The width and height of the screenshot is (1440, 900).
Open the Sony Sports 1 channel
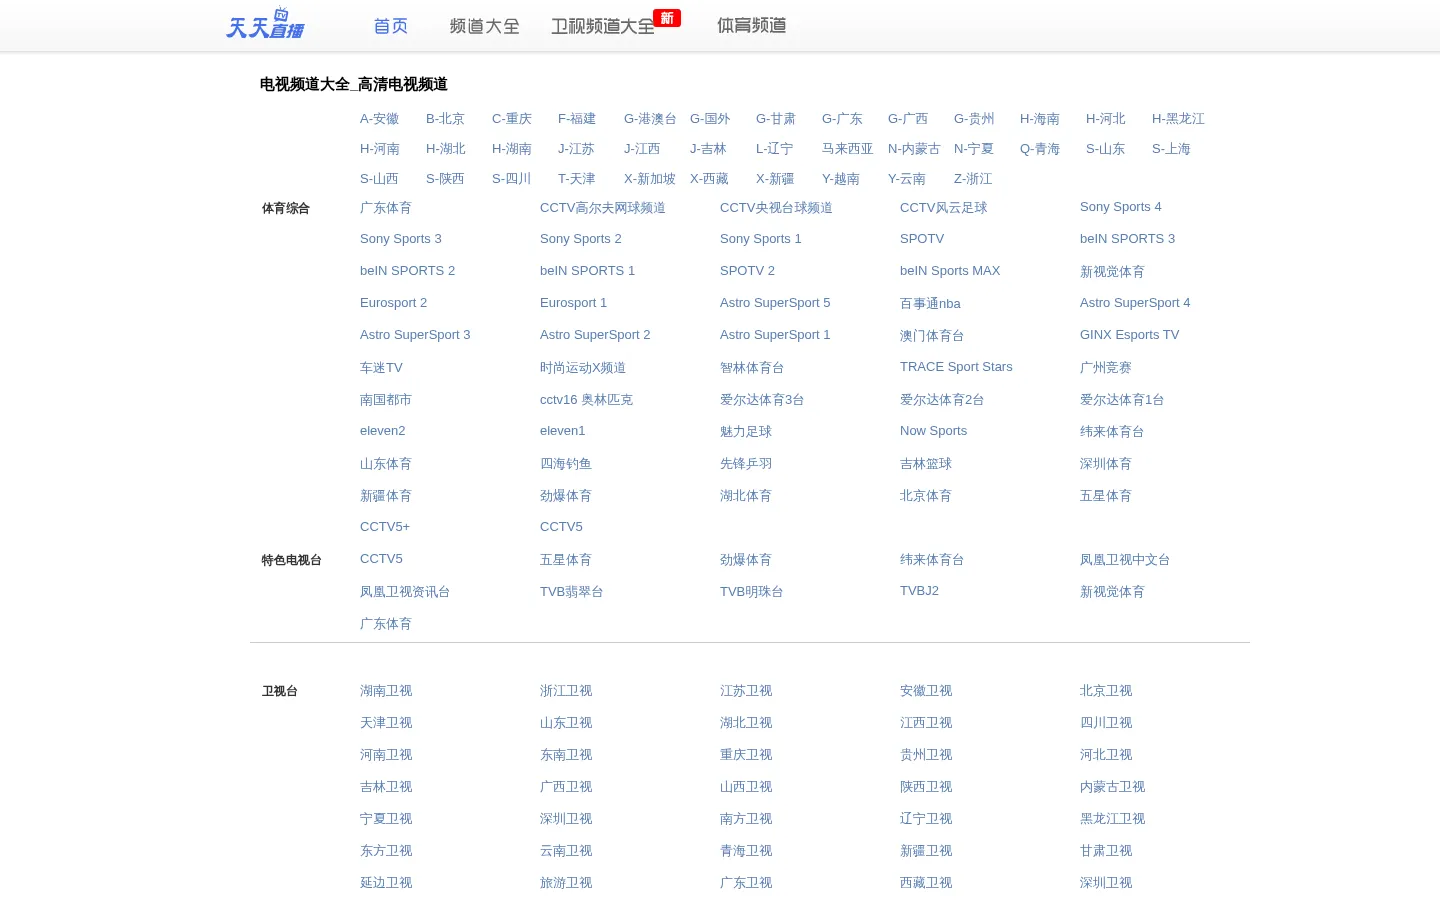[761, 239]
